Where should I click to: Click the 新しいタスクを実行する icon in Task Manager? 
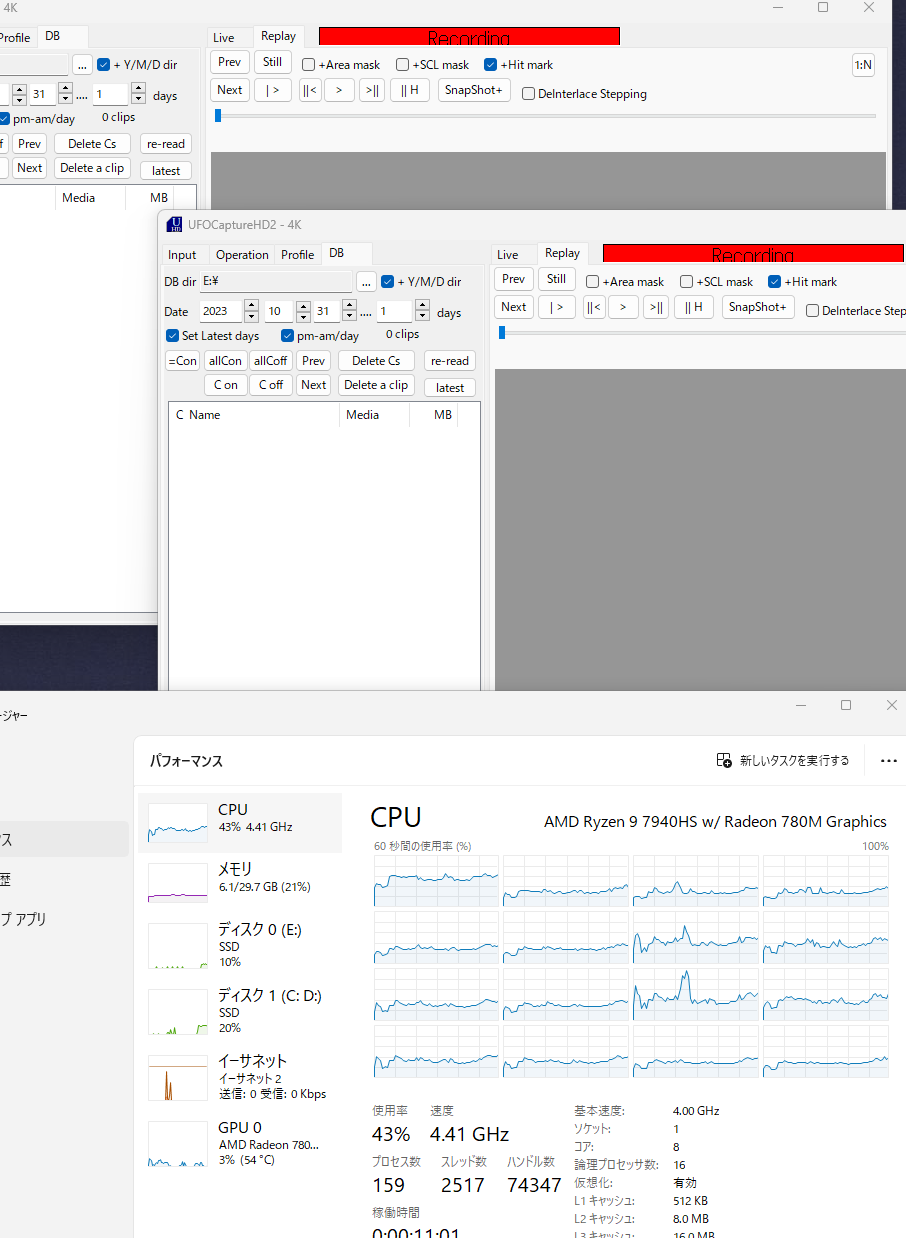pos(725,761)
